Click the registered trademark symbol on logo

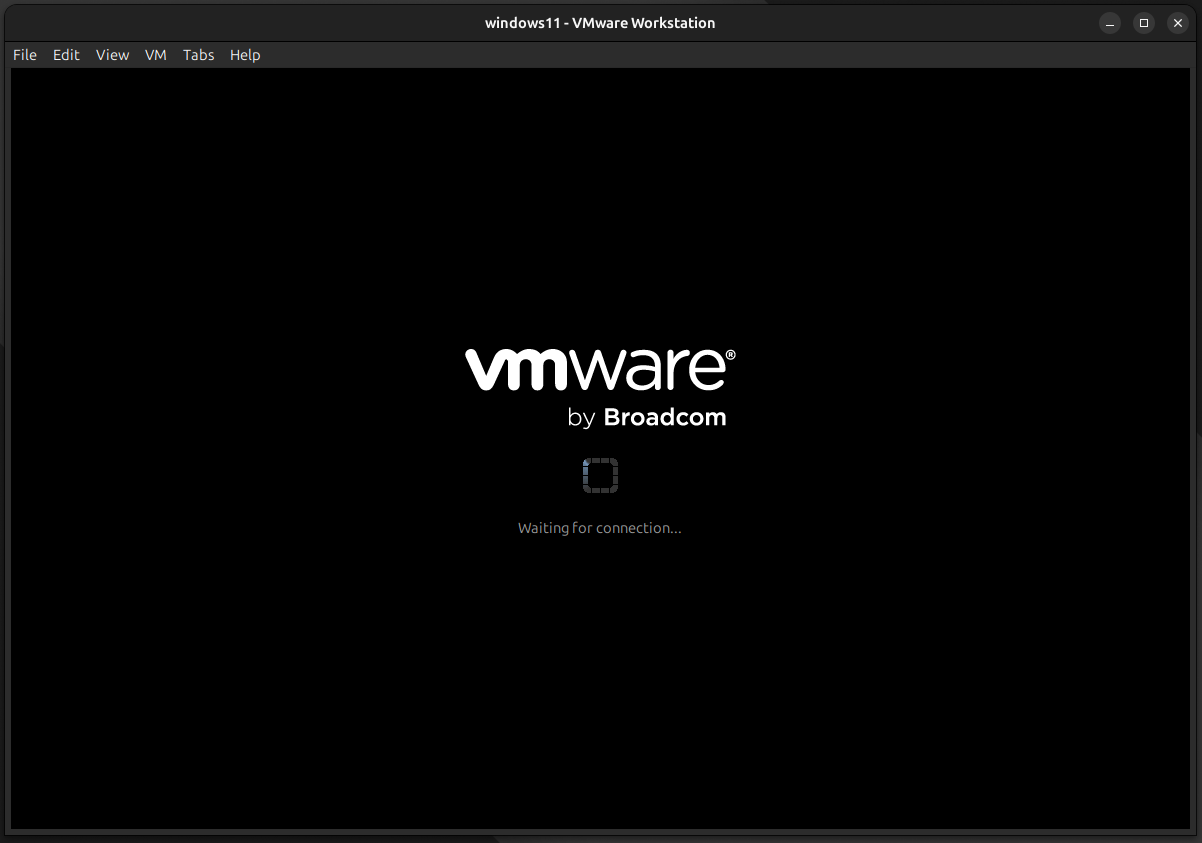731,355
